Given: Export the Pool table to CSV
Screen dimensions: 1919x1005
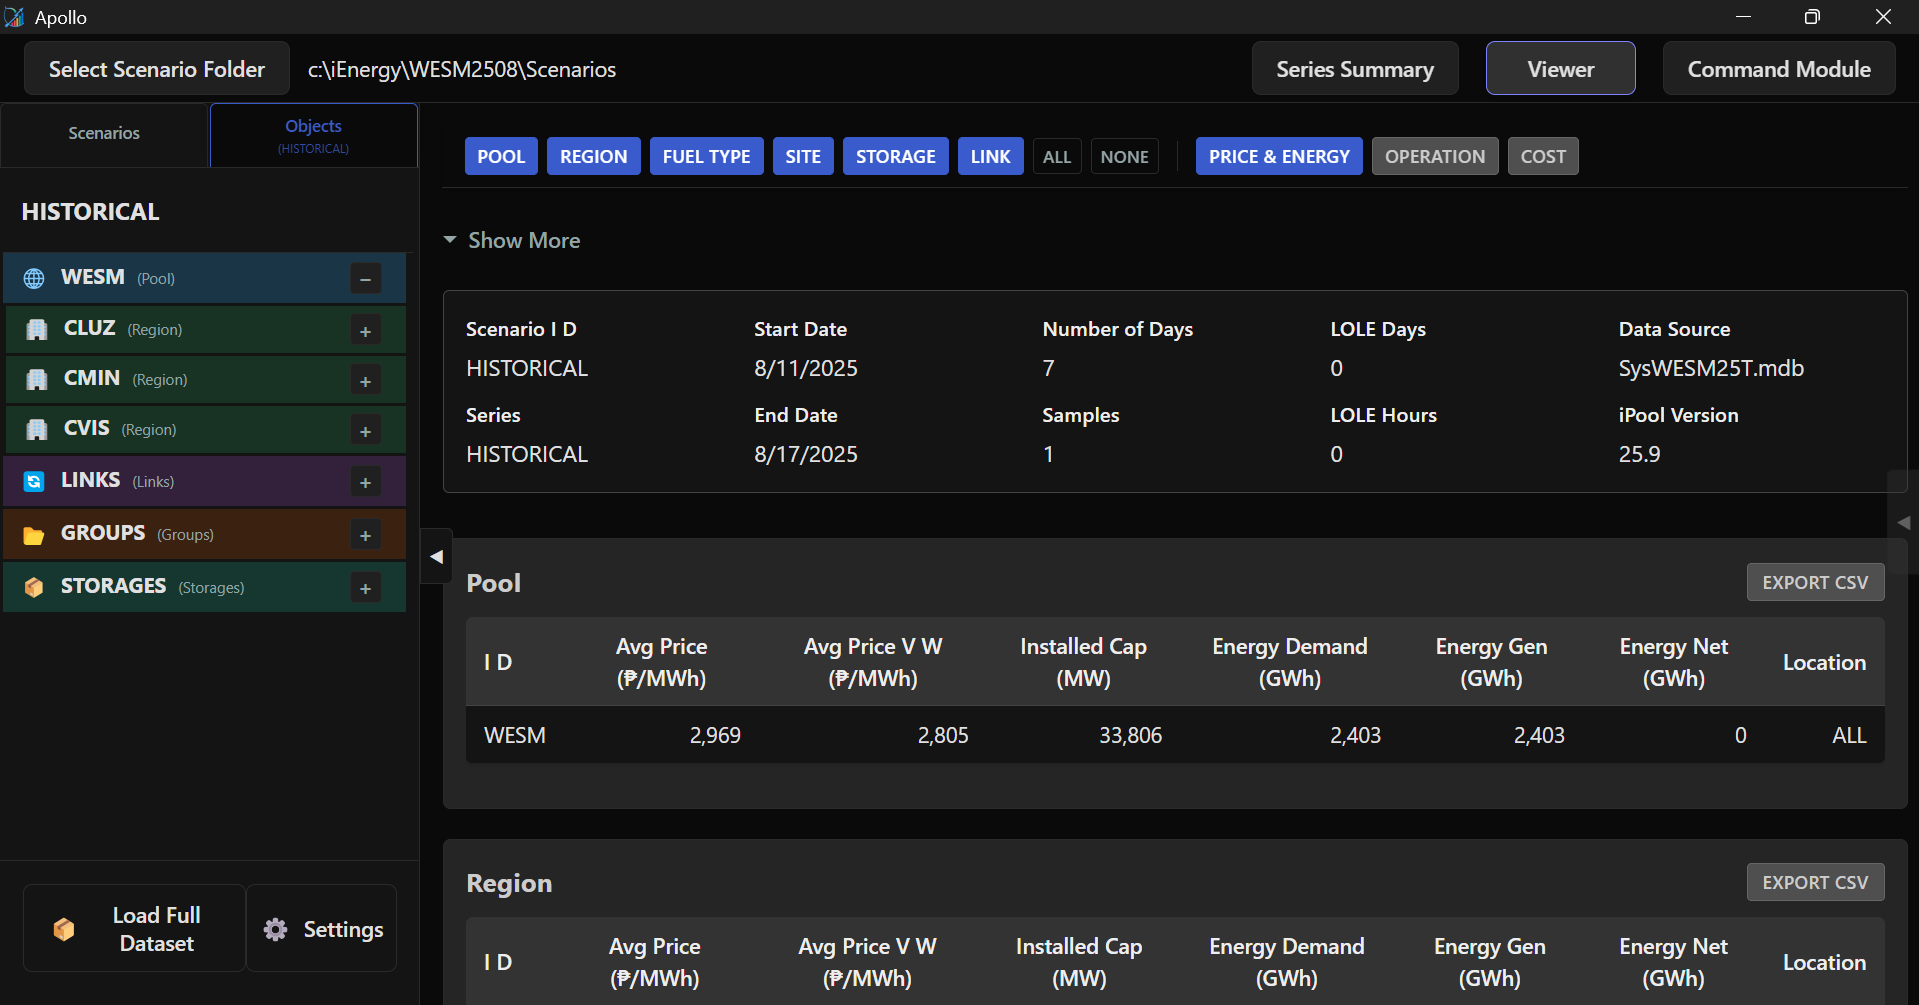Looking at the screenshot, I should 1814,582.
